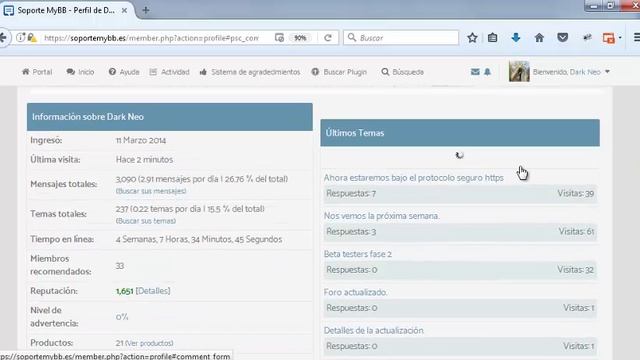This screenshot has height=360, width=640.
Task: Click the 33 recommended members value
Action: [x=120, y=266]
